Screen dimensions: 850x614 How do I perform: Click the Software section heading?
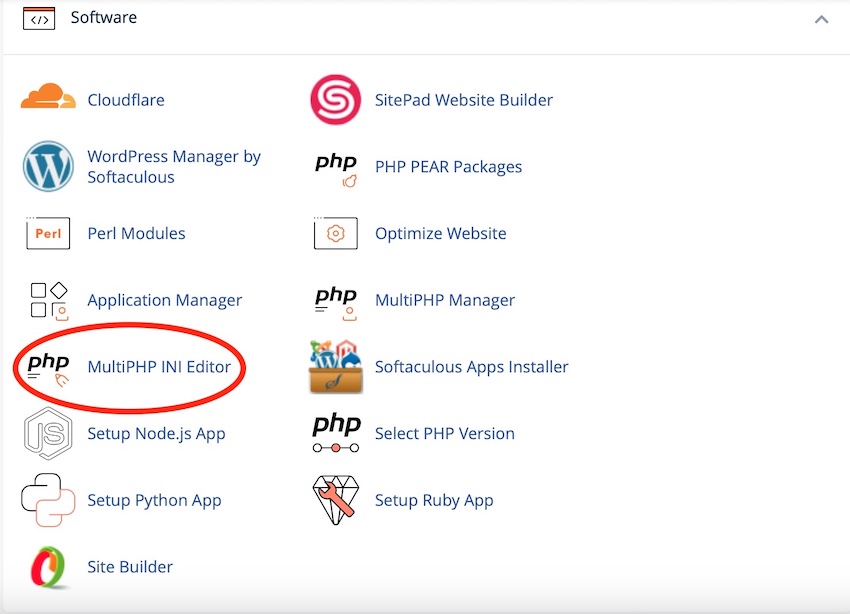[104, 17]
